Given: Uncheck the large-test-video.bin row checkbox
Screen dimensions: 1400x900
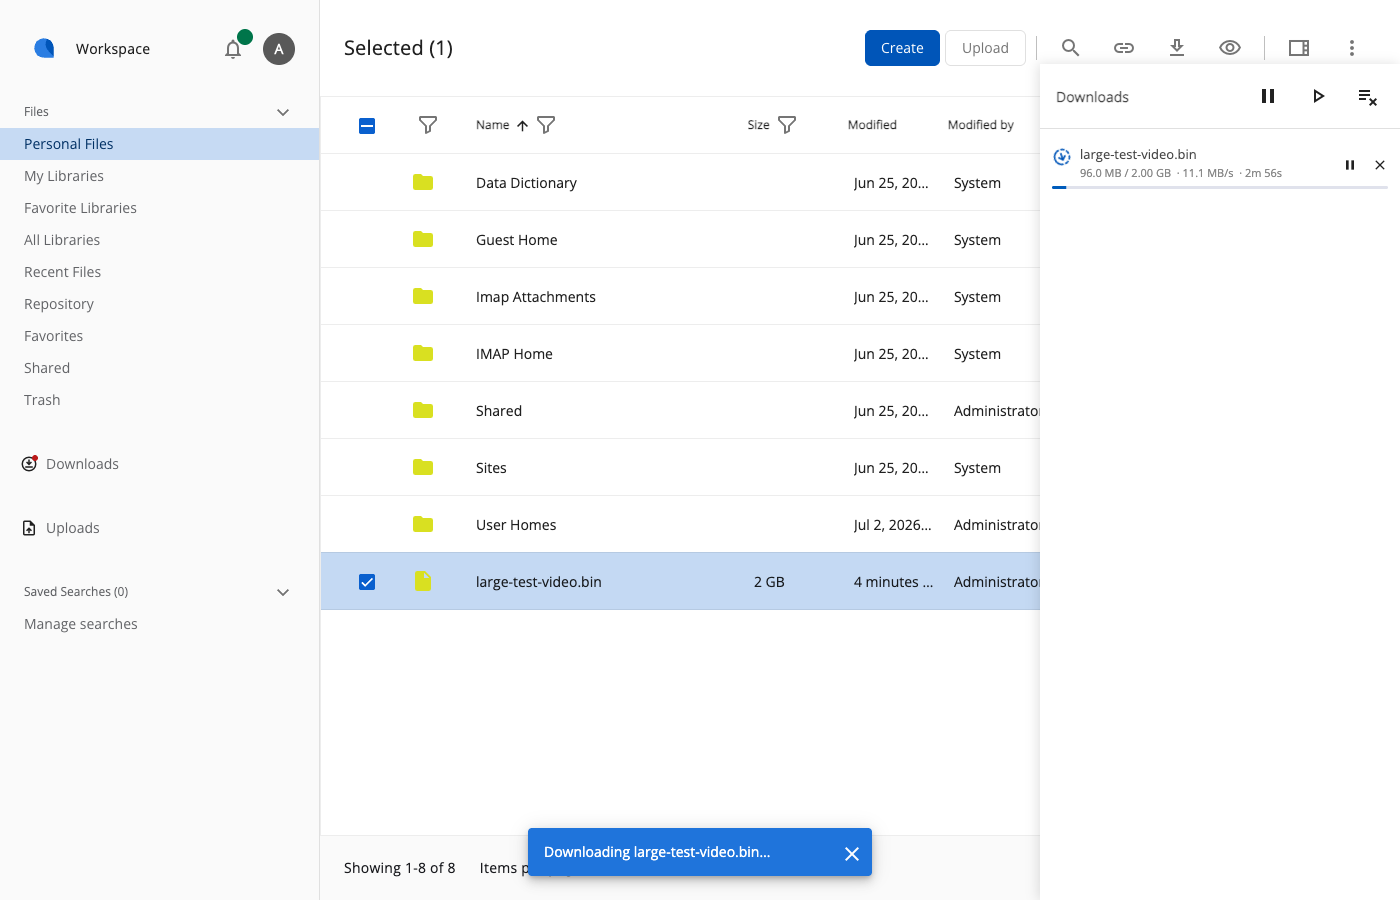Looking at the screenshot, I should pos(367,582).
